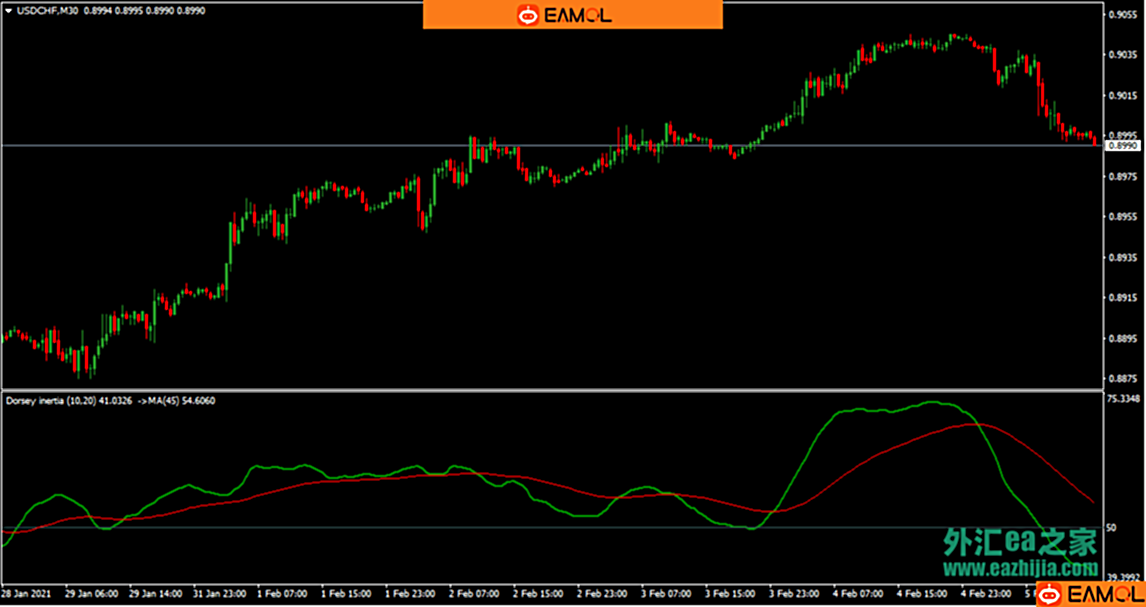Click the 0.8875 price scale label
The height and width of the screenshot is (607, 1146).
1124,378
